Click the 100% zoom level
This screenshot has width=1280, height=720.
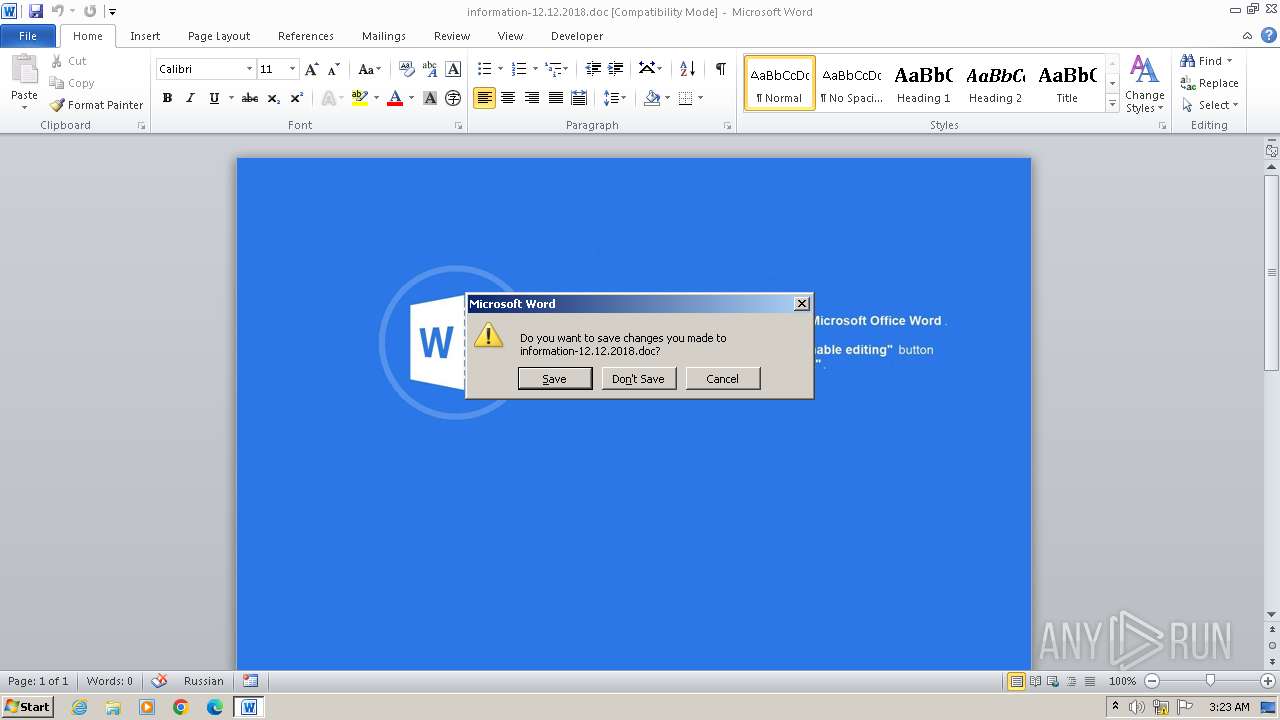tap(1122, 681)
